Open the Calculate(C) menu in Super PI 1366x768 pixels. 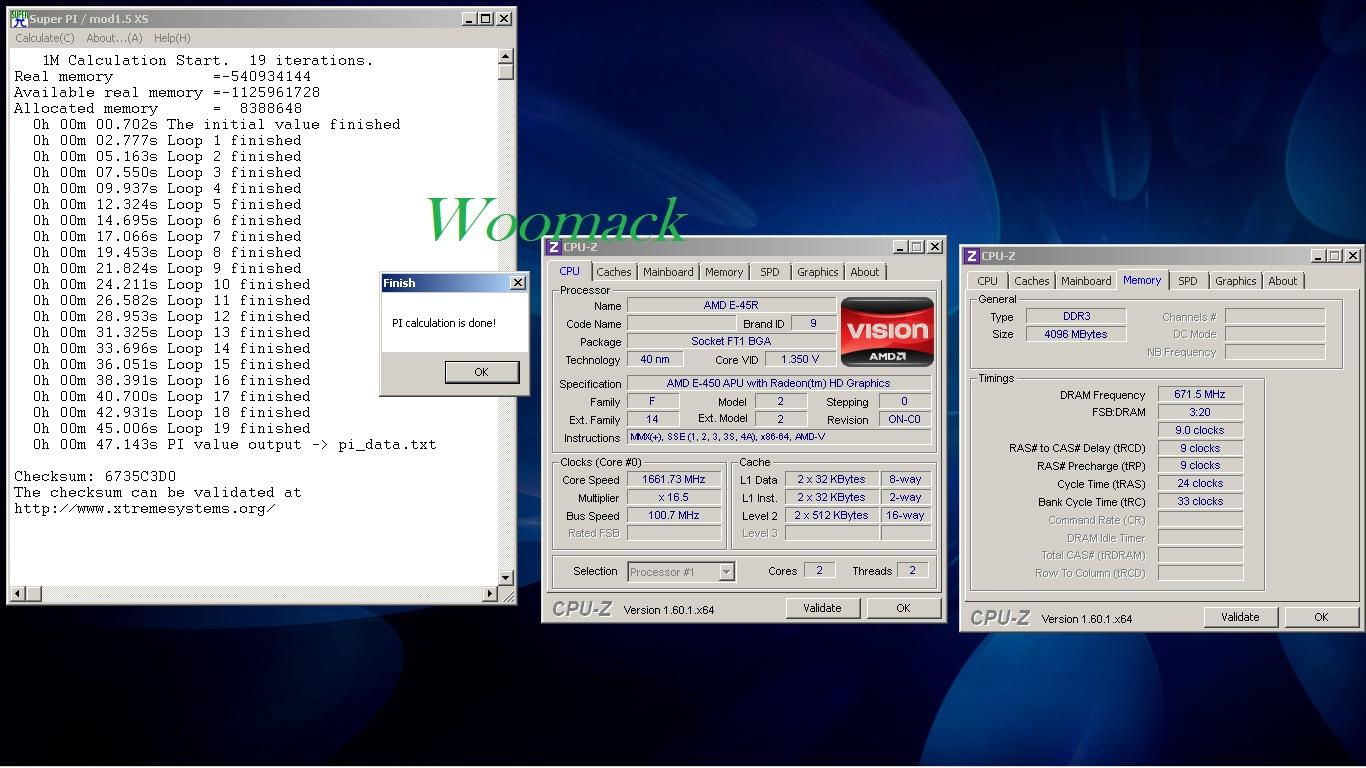44,38
